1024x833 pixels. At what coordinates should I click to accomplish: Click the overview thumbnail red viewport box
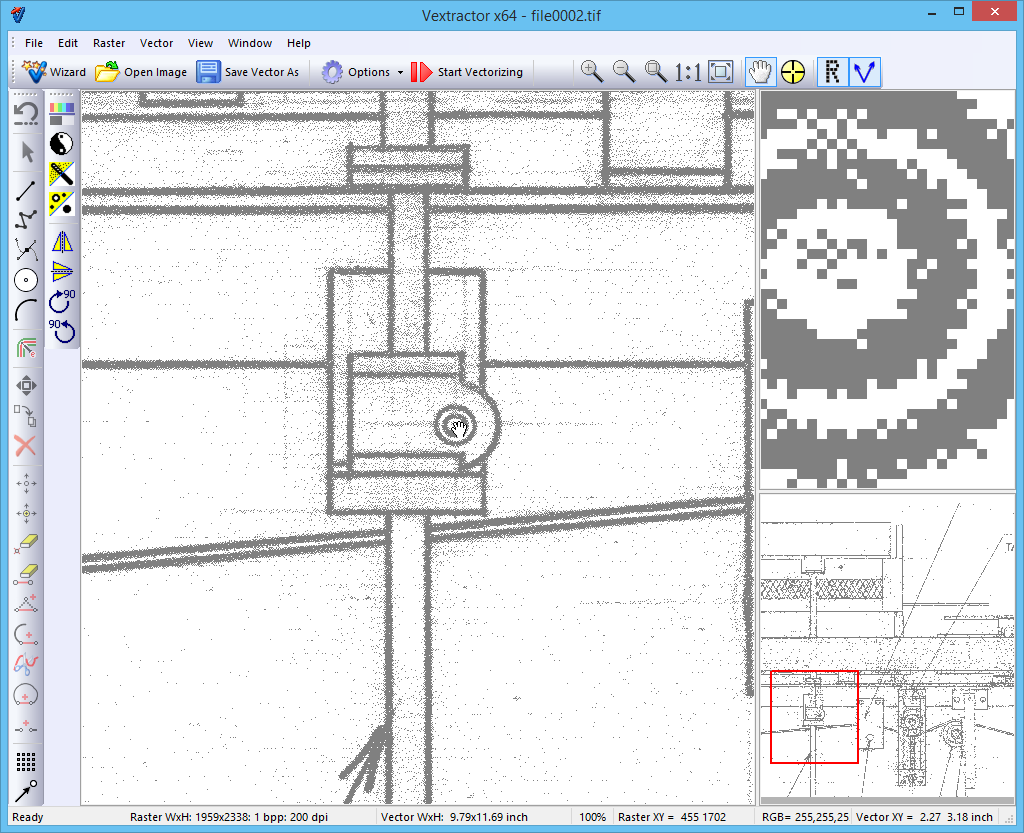click(x=814, y=717)
